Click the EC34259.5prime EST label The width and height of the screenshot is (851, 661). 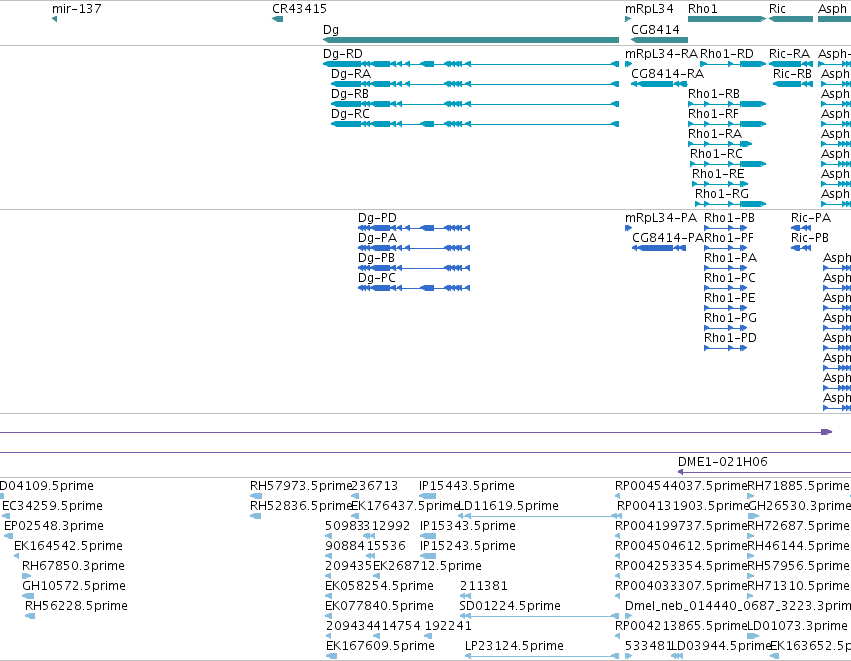[53, 506]
